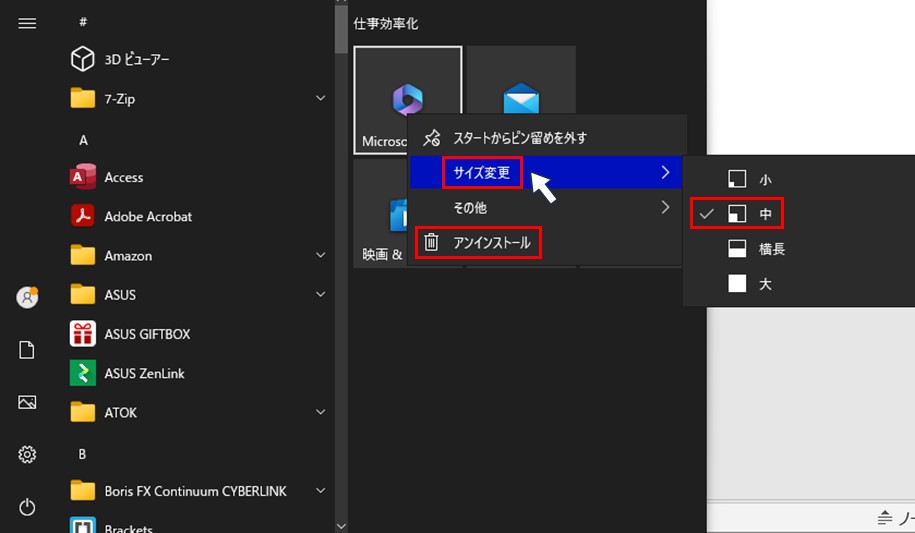
Task: Open the その他 submenu arrow
Action: click(665, 207)
